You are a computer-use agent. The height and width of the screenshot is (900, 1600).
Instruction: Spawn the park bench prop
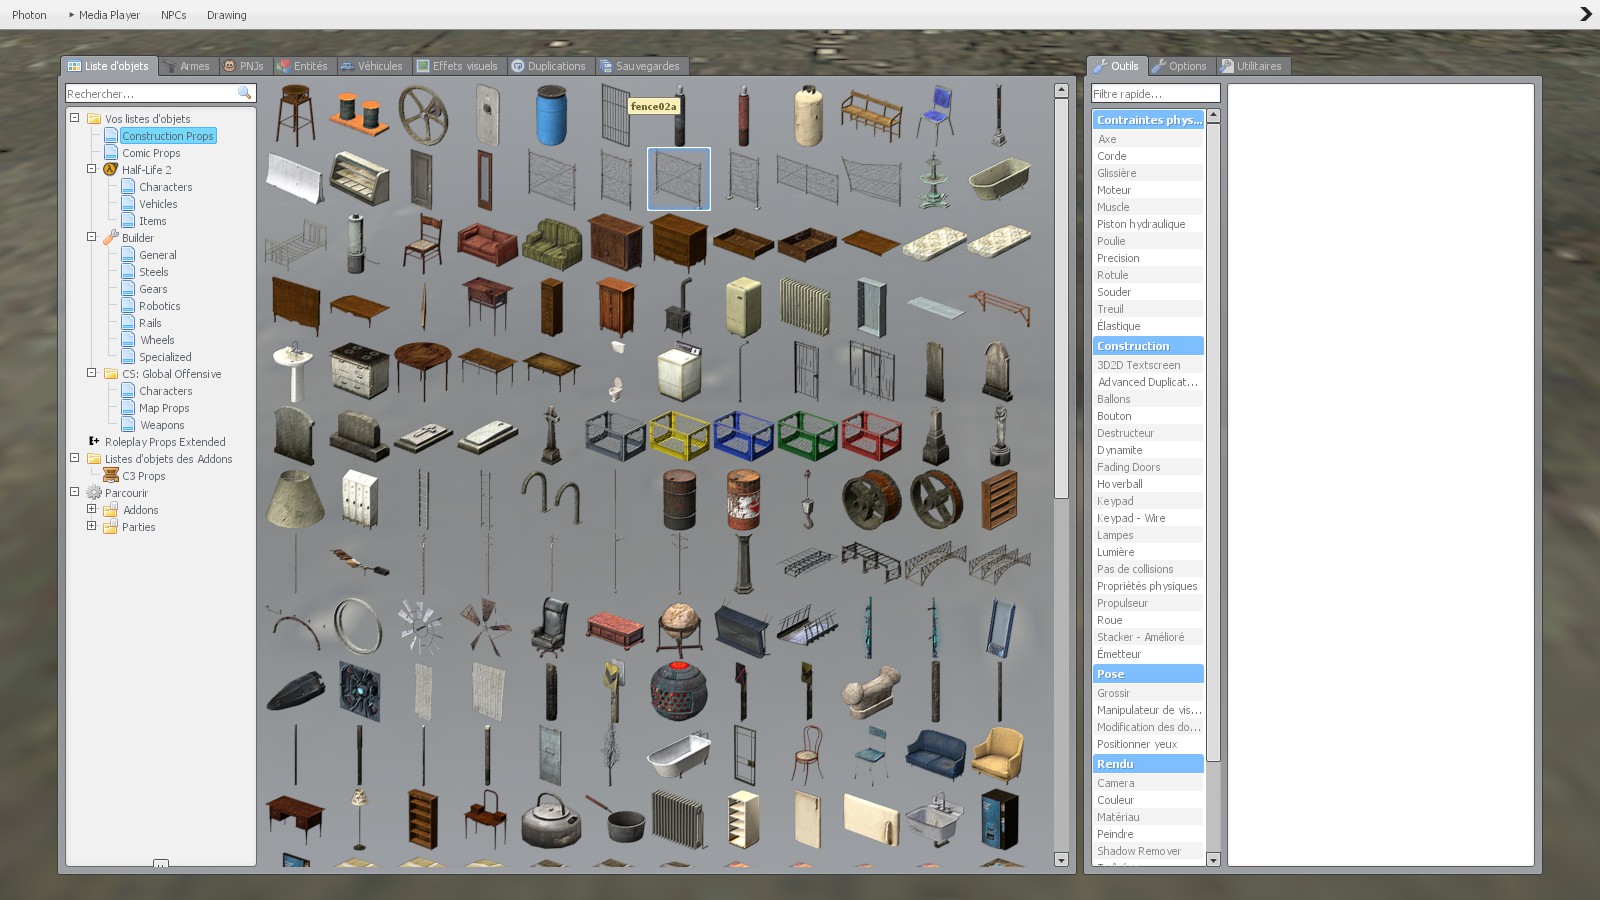tap(871, 115)
